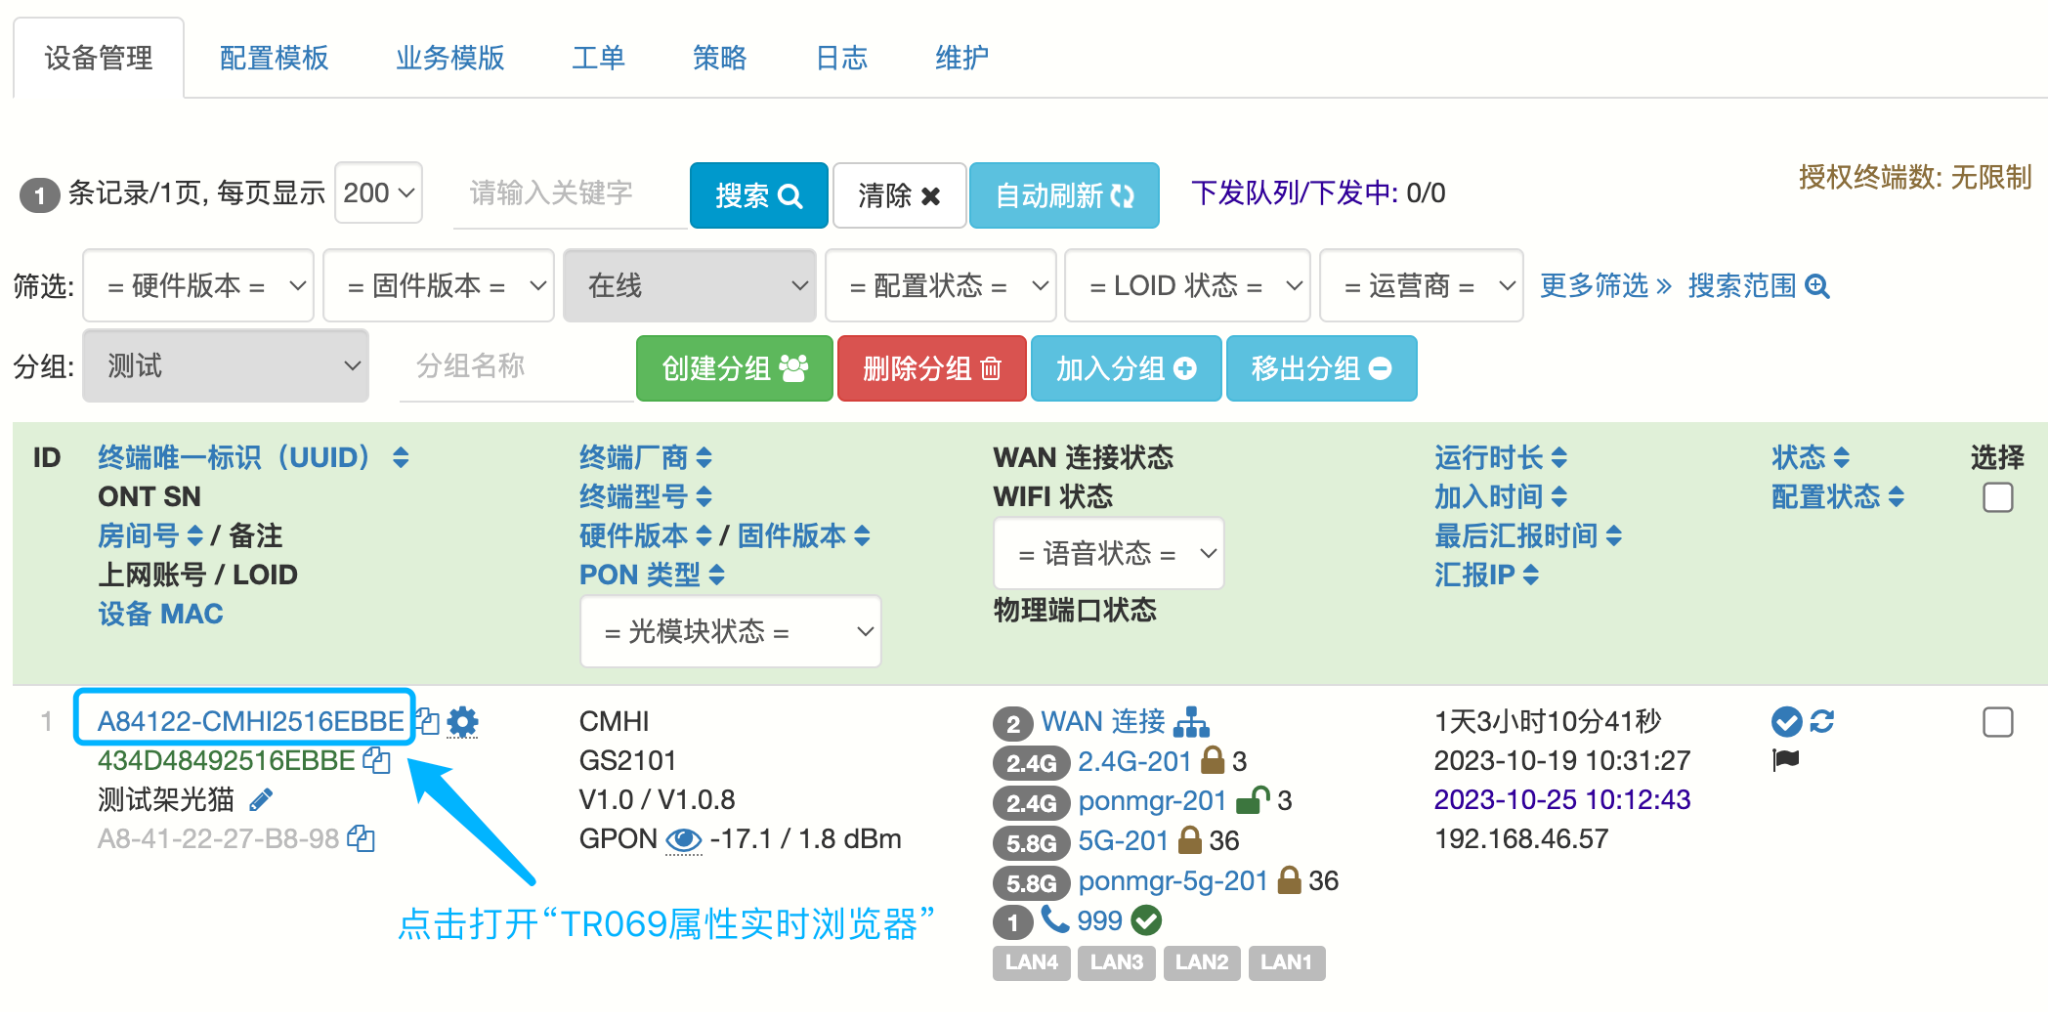This screenshot has width=2048, height=1012.
Task: Open the 日志 tab
Action: [x=841, y=58]
